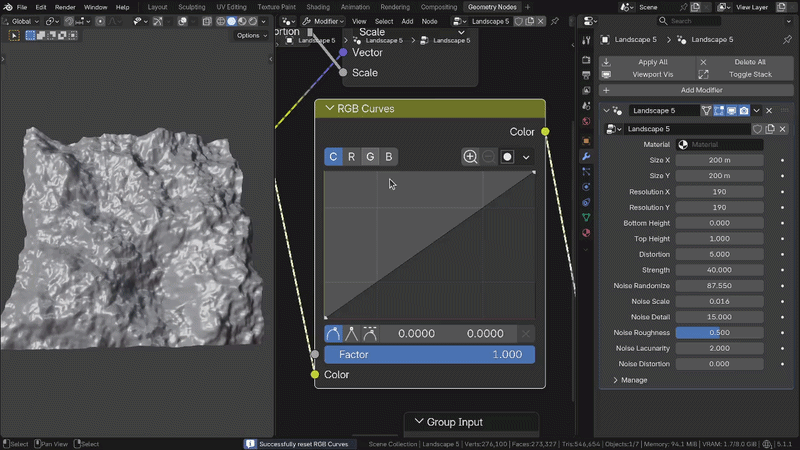Select vector handle type for curve point
This screenshot has width=800, height=450.
(352, 334)
